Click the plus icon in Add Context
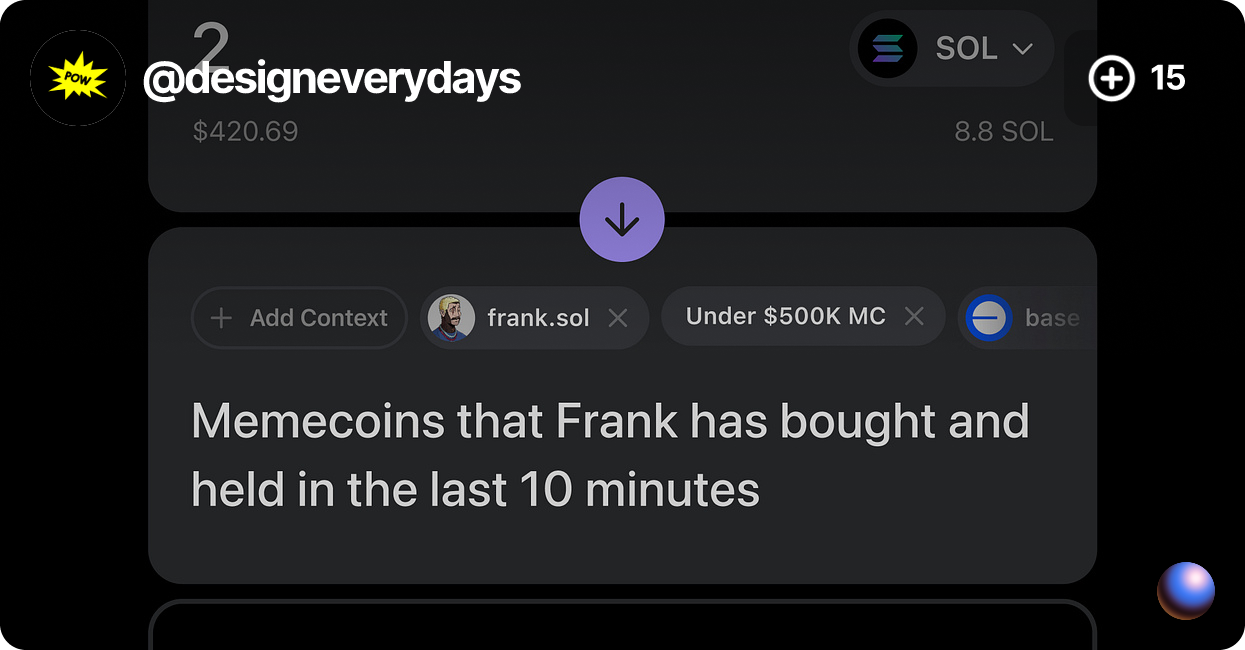Viewport: 1245px width, 650px height. pos(222,318)
